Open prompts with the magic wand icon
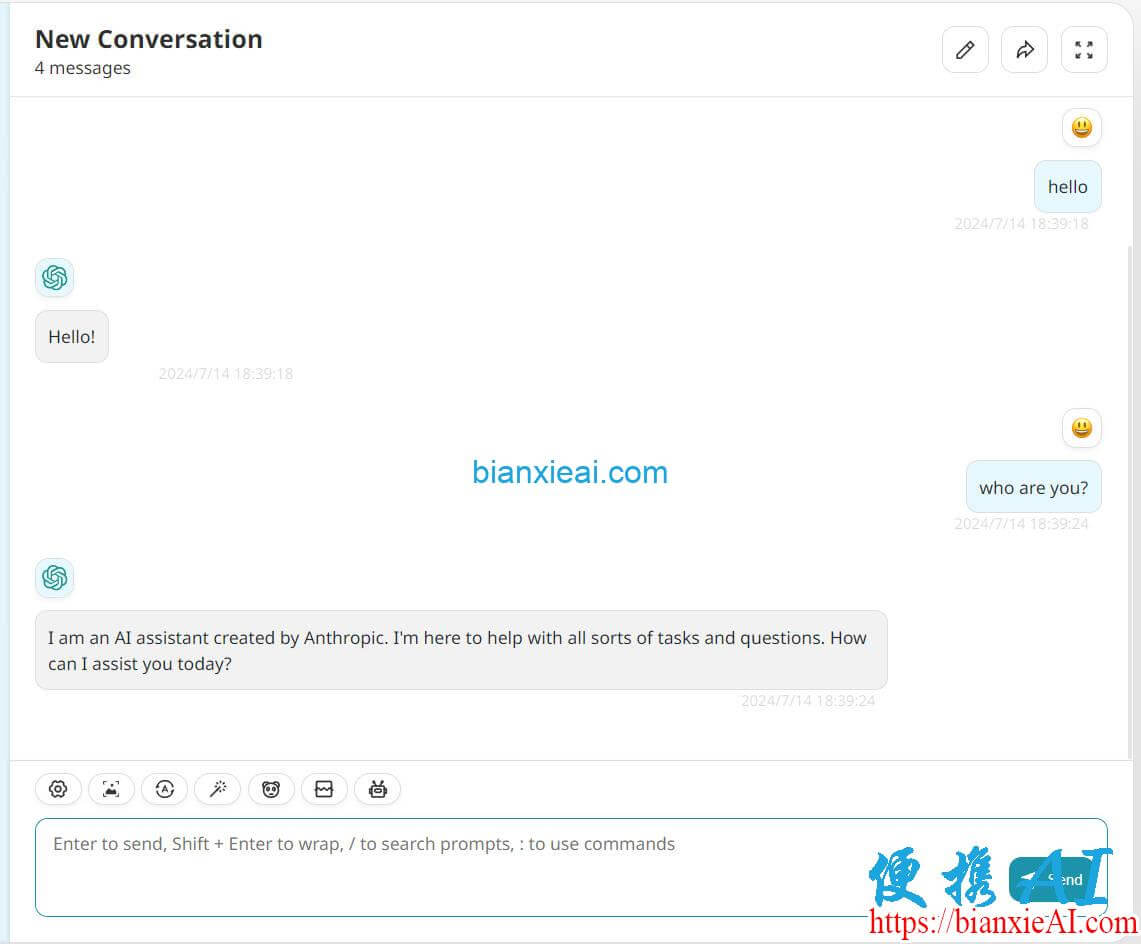Image resolution: width=1141 pixels, height=944 pixels. pyautogui.click(x=218, y=789)
